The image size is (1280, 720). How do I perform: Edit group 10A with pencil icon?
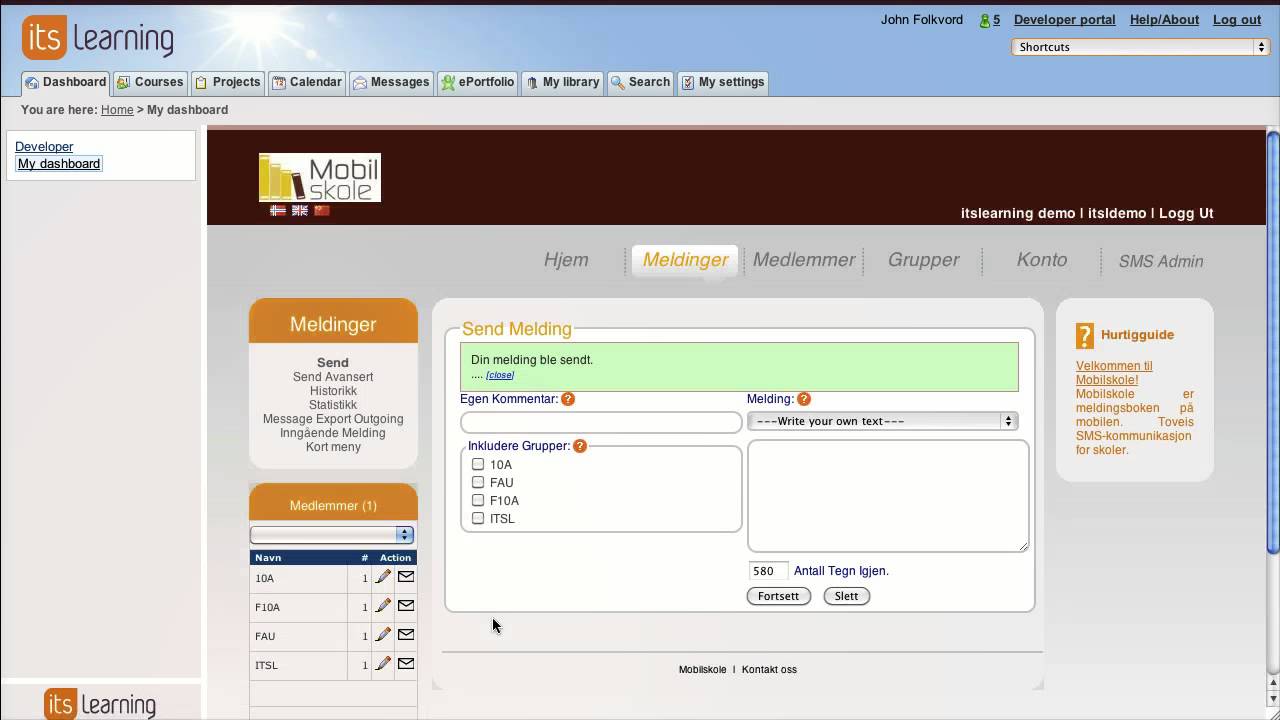(x=383, y=577)
